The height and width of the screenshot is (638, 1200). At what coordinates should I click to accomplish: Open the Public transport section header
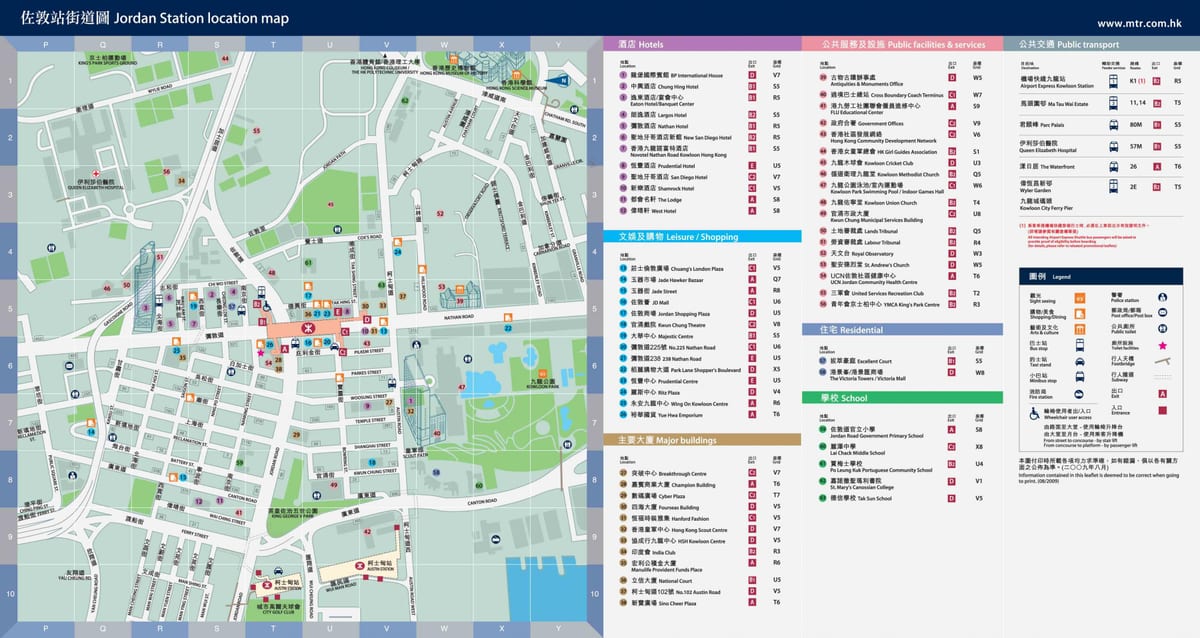[x=1101, y=44]
